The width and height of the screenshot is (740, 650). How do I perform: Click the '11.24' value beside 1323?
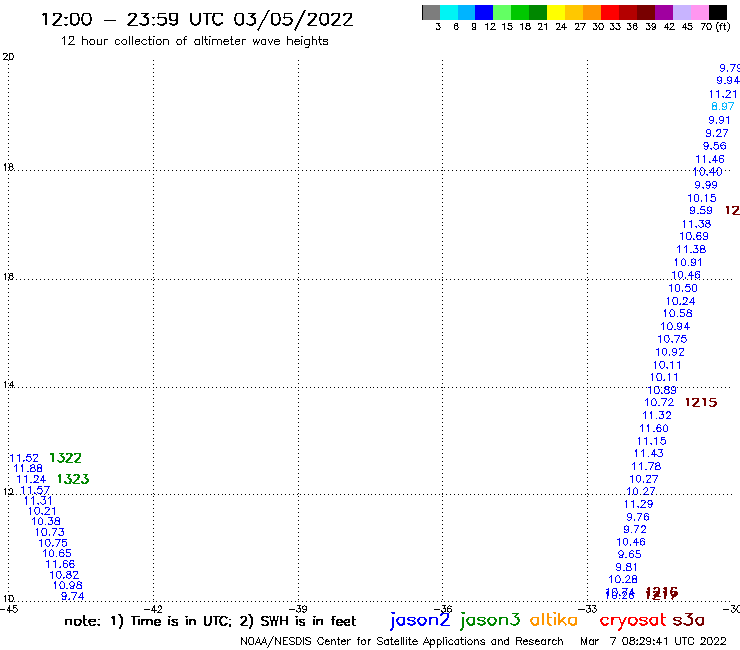coord(31,479)
